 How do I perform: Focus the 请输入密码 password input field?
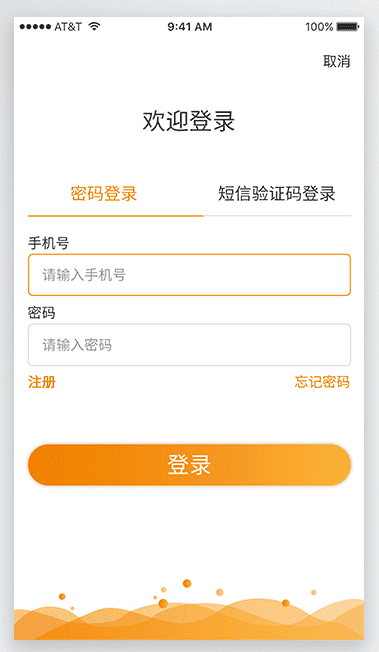pos(189,345)
